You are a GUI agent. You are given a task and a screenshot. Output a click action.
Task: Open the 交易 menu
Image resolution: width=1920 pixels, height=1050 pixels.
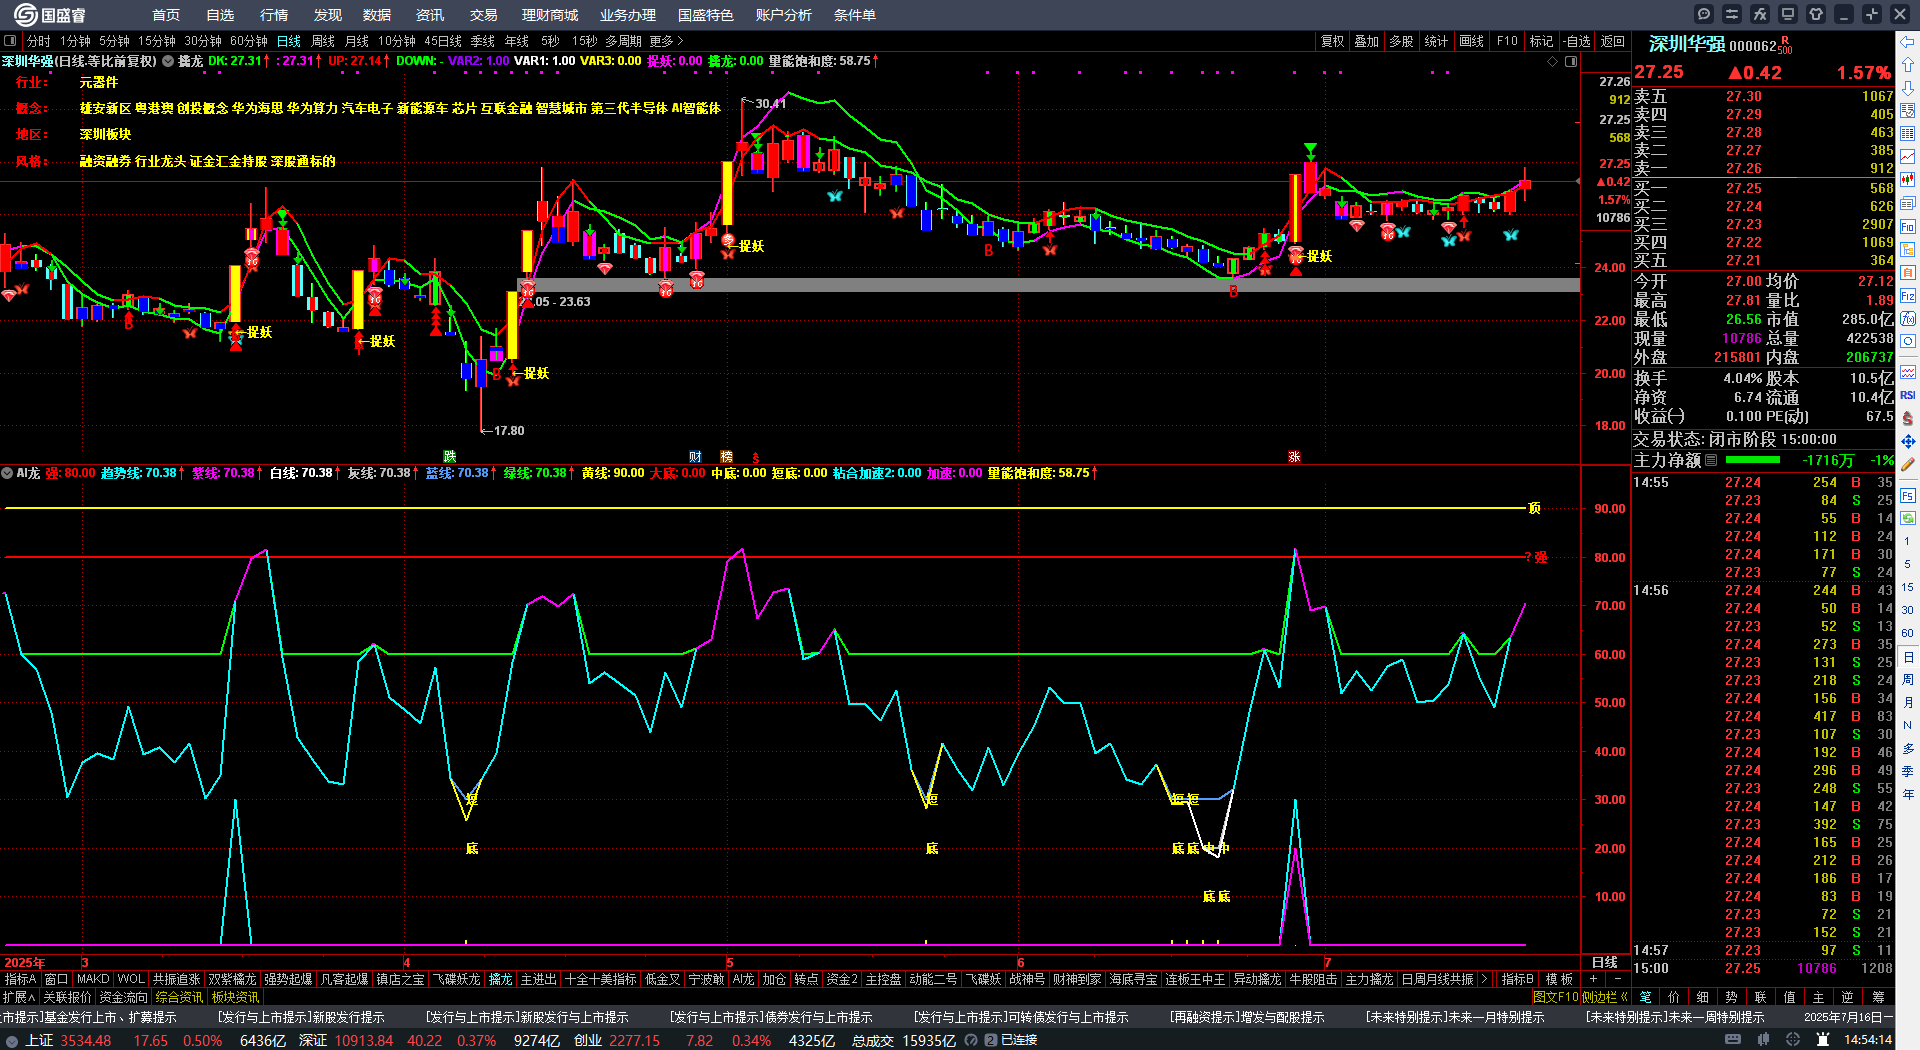pyautogui.click(x=483, y=15)
